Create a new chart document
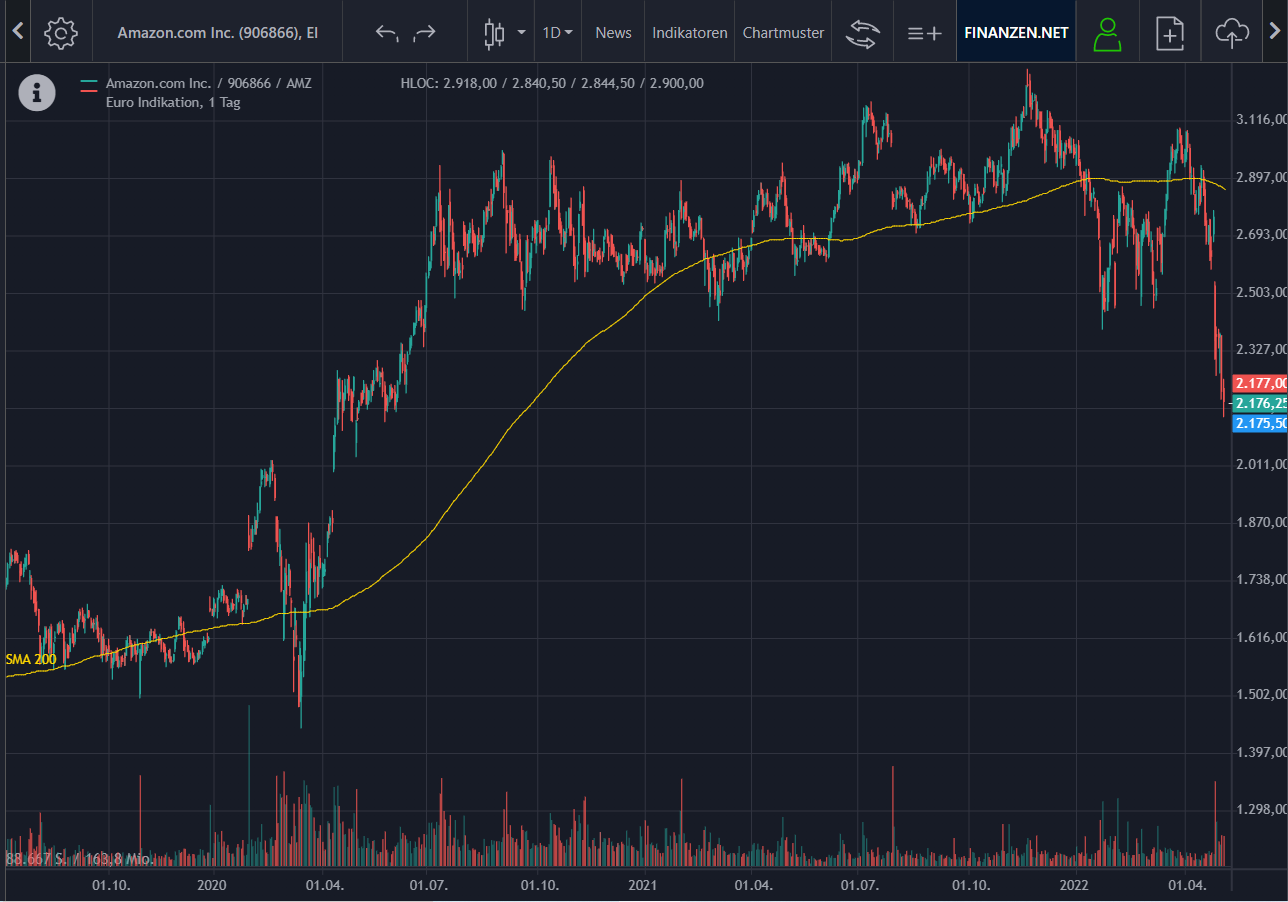The image size is (1288, 902). tap(1169, 33)
